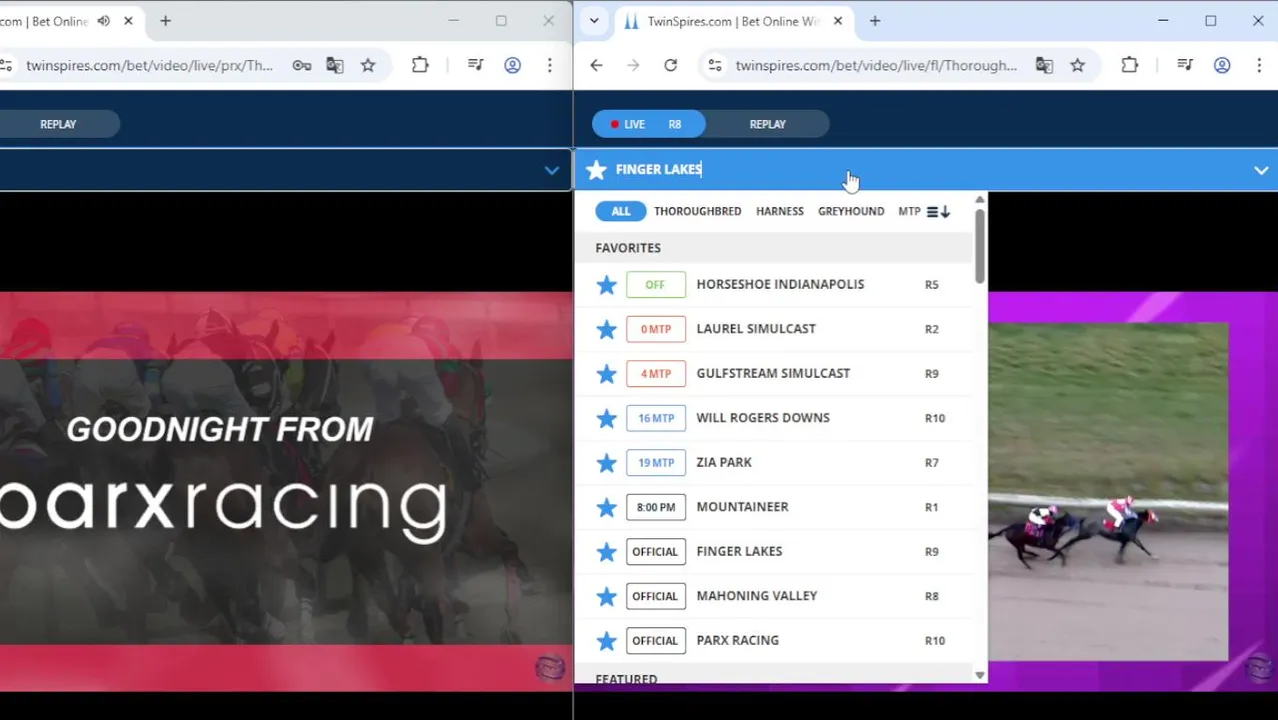This screenshot has width=1278, height=720.
Task: Open the MTP sort order control
Action: click(924, 211)
